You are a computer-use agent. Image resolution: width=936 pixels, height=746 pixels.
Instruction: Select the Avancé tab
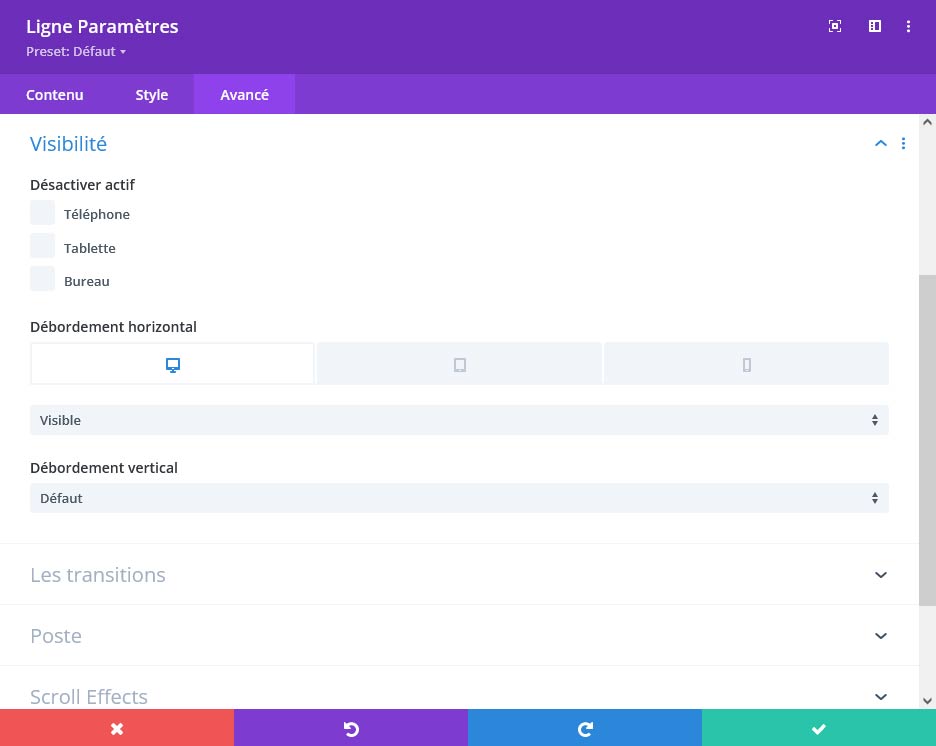coord(244,95)
